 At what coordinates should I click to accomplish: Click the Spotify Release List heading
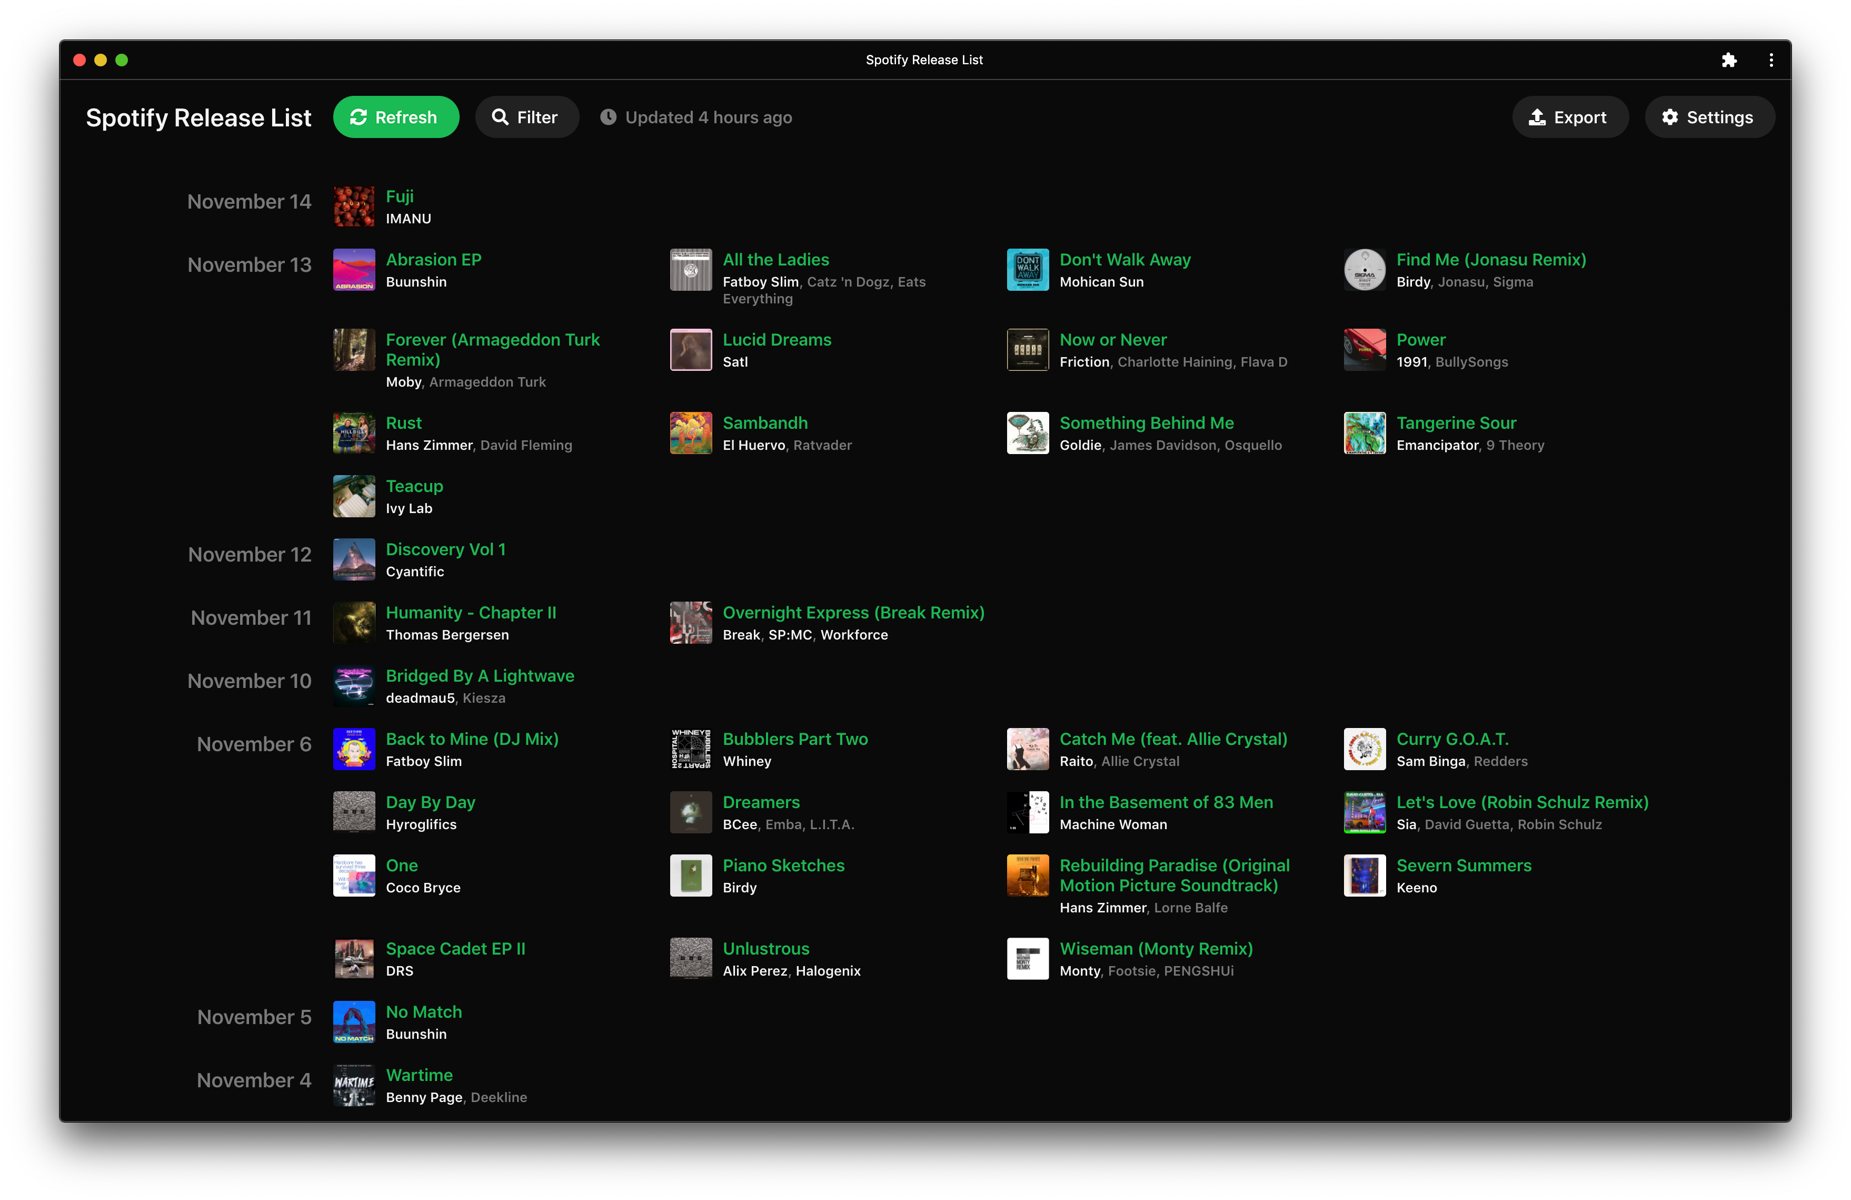199,118
